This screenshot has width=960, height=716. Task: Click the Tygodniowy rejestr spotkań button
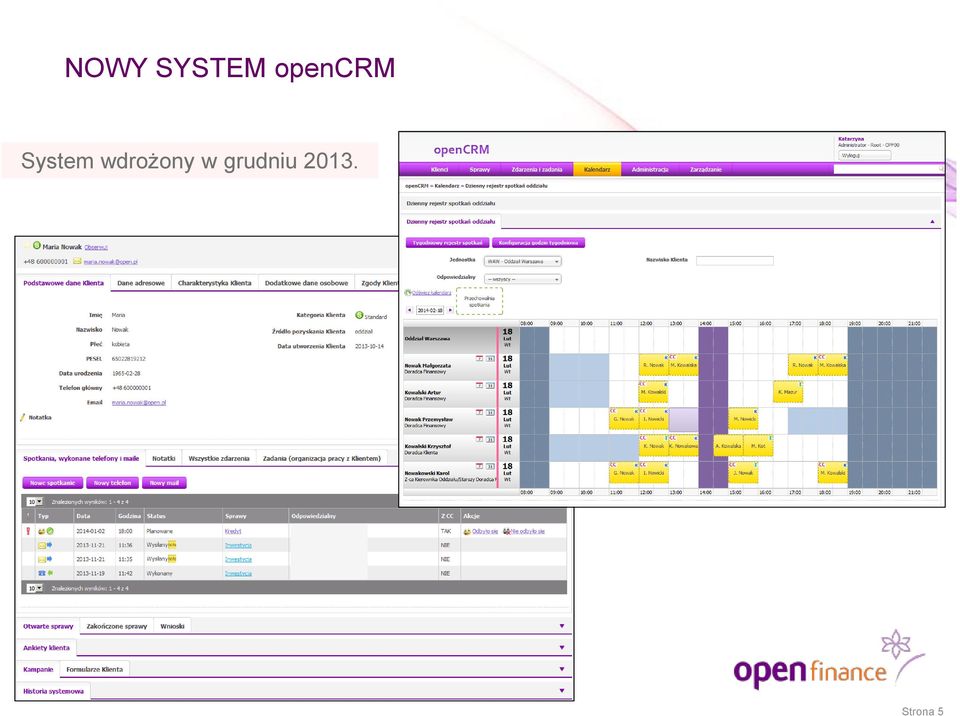pyautogui.click(x=448, y=243)
